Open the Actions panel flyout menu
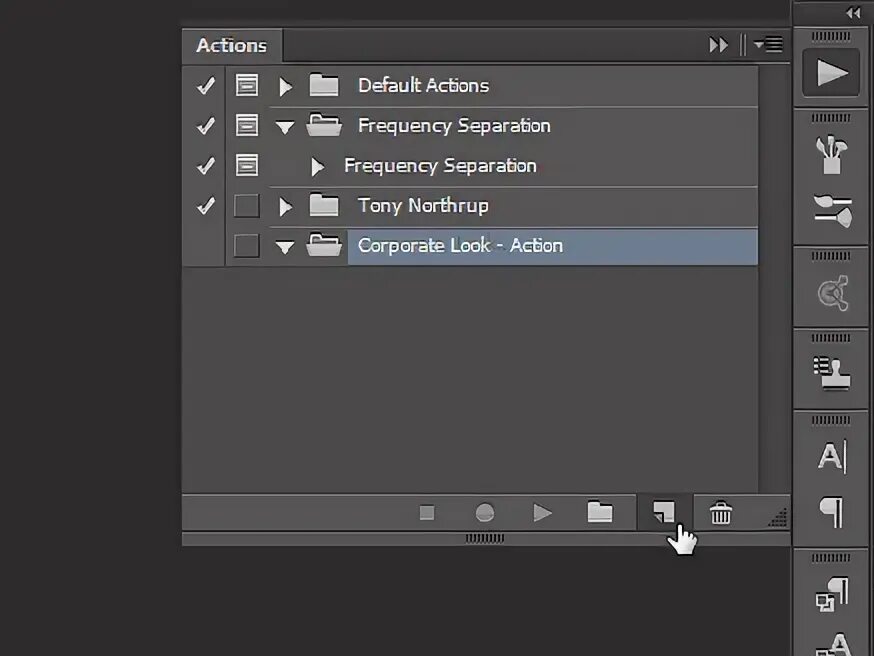Image resolution: width=874 pixels, height=656 pixels. [x=768, y=44]
